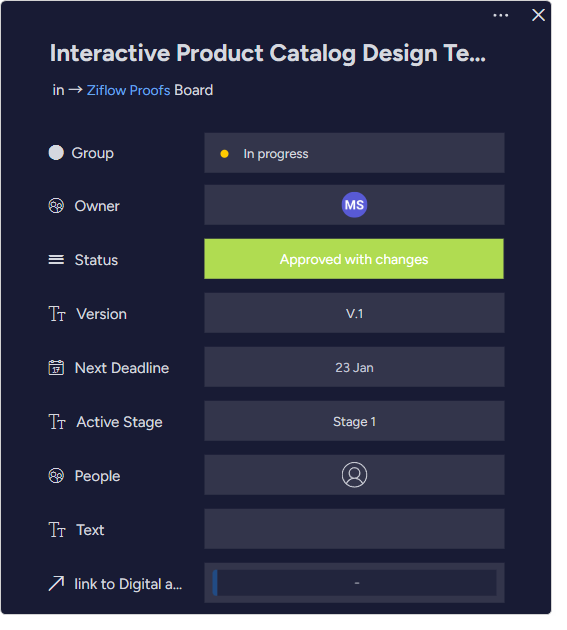
Task: Close the item card panel
Action: (538, 15)
